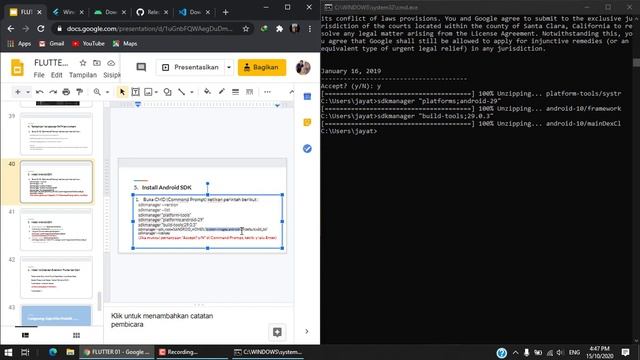Open Tasks side panel icon
Image resolution: width=640 pixels, height=360 pixels.
307,149
